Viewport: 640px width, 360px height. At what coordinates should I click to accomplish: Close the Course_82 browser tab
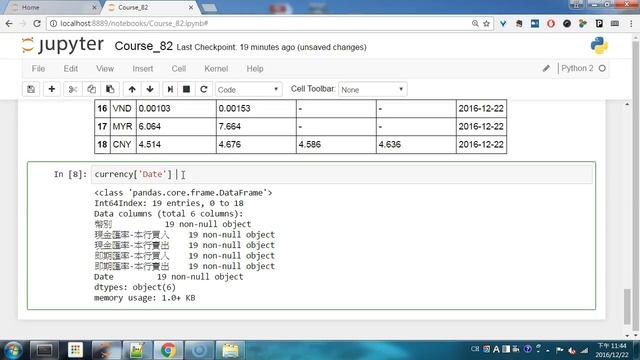(x=191, y=7)
